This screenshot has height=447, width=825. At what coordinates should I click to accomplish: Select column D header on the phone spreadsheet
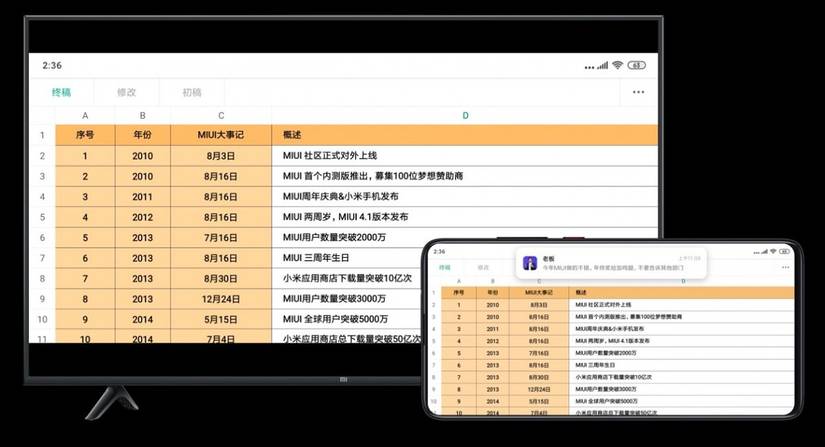pos(683,281)
